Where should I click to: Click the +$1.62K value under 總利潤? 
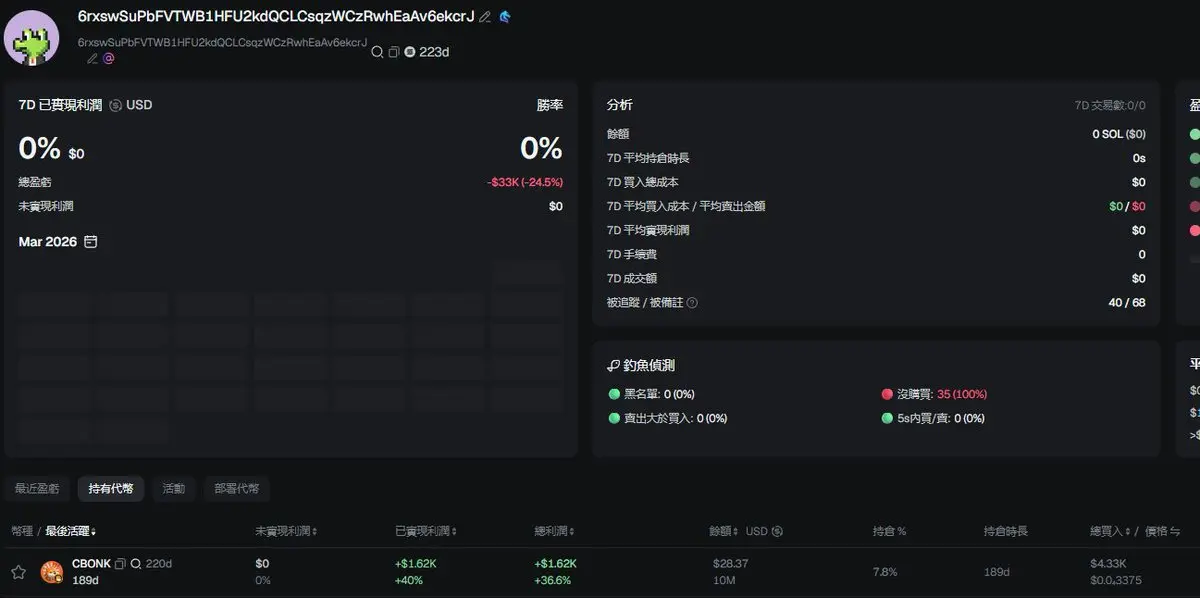(x=556, y=564)
